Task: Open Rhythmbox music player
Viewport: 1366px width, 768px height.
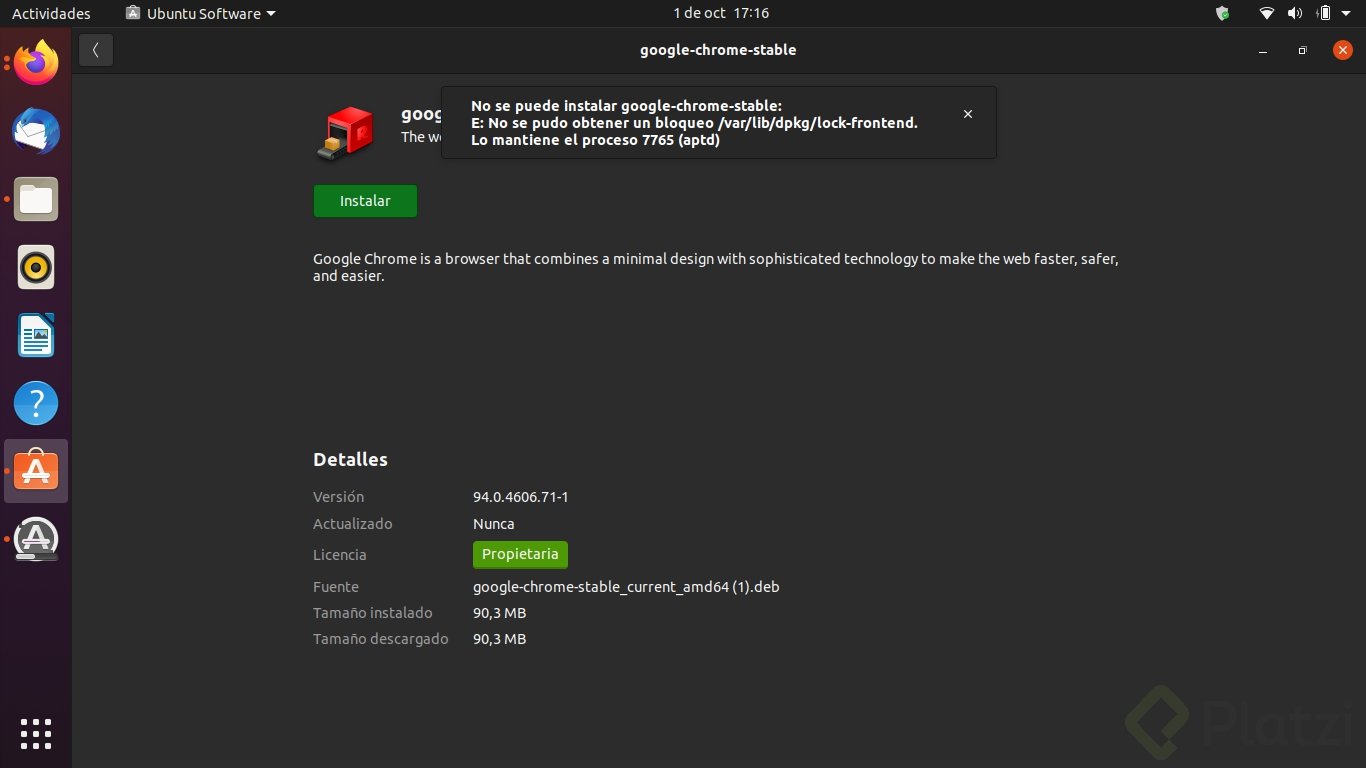Action: click(x=36, y=268)
